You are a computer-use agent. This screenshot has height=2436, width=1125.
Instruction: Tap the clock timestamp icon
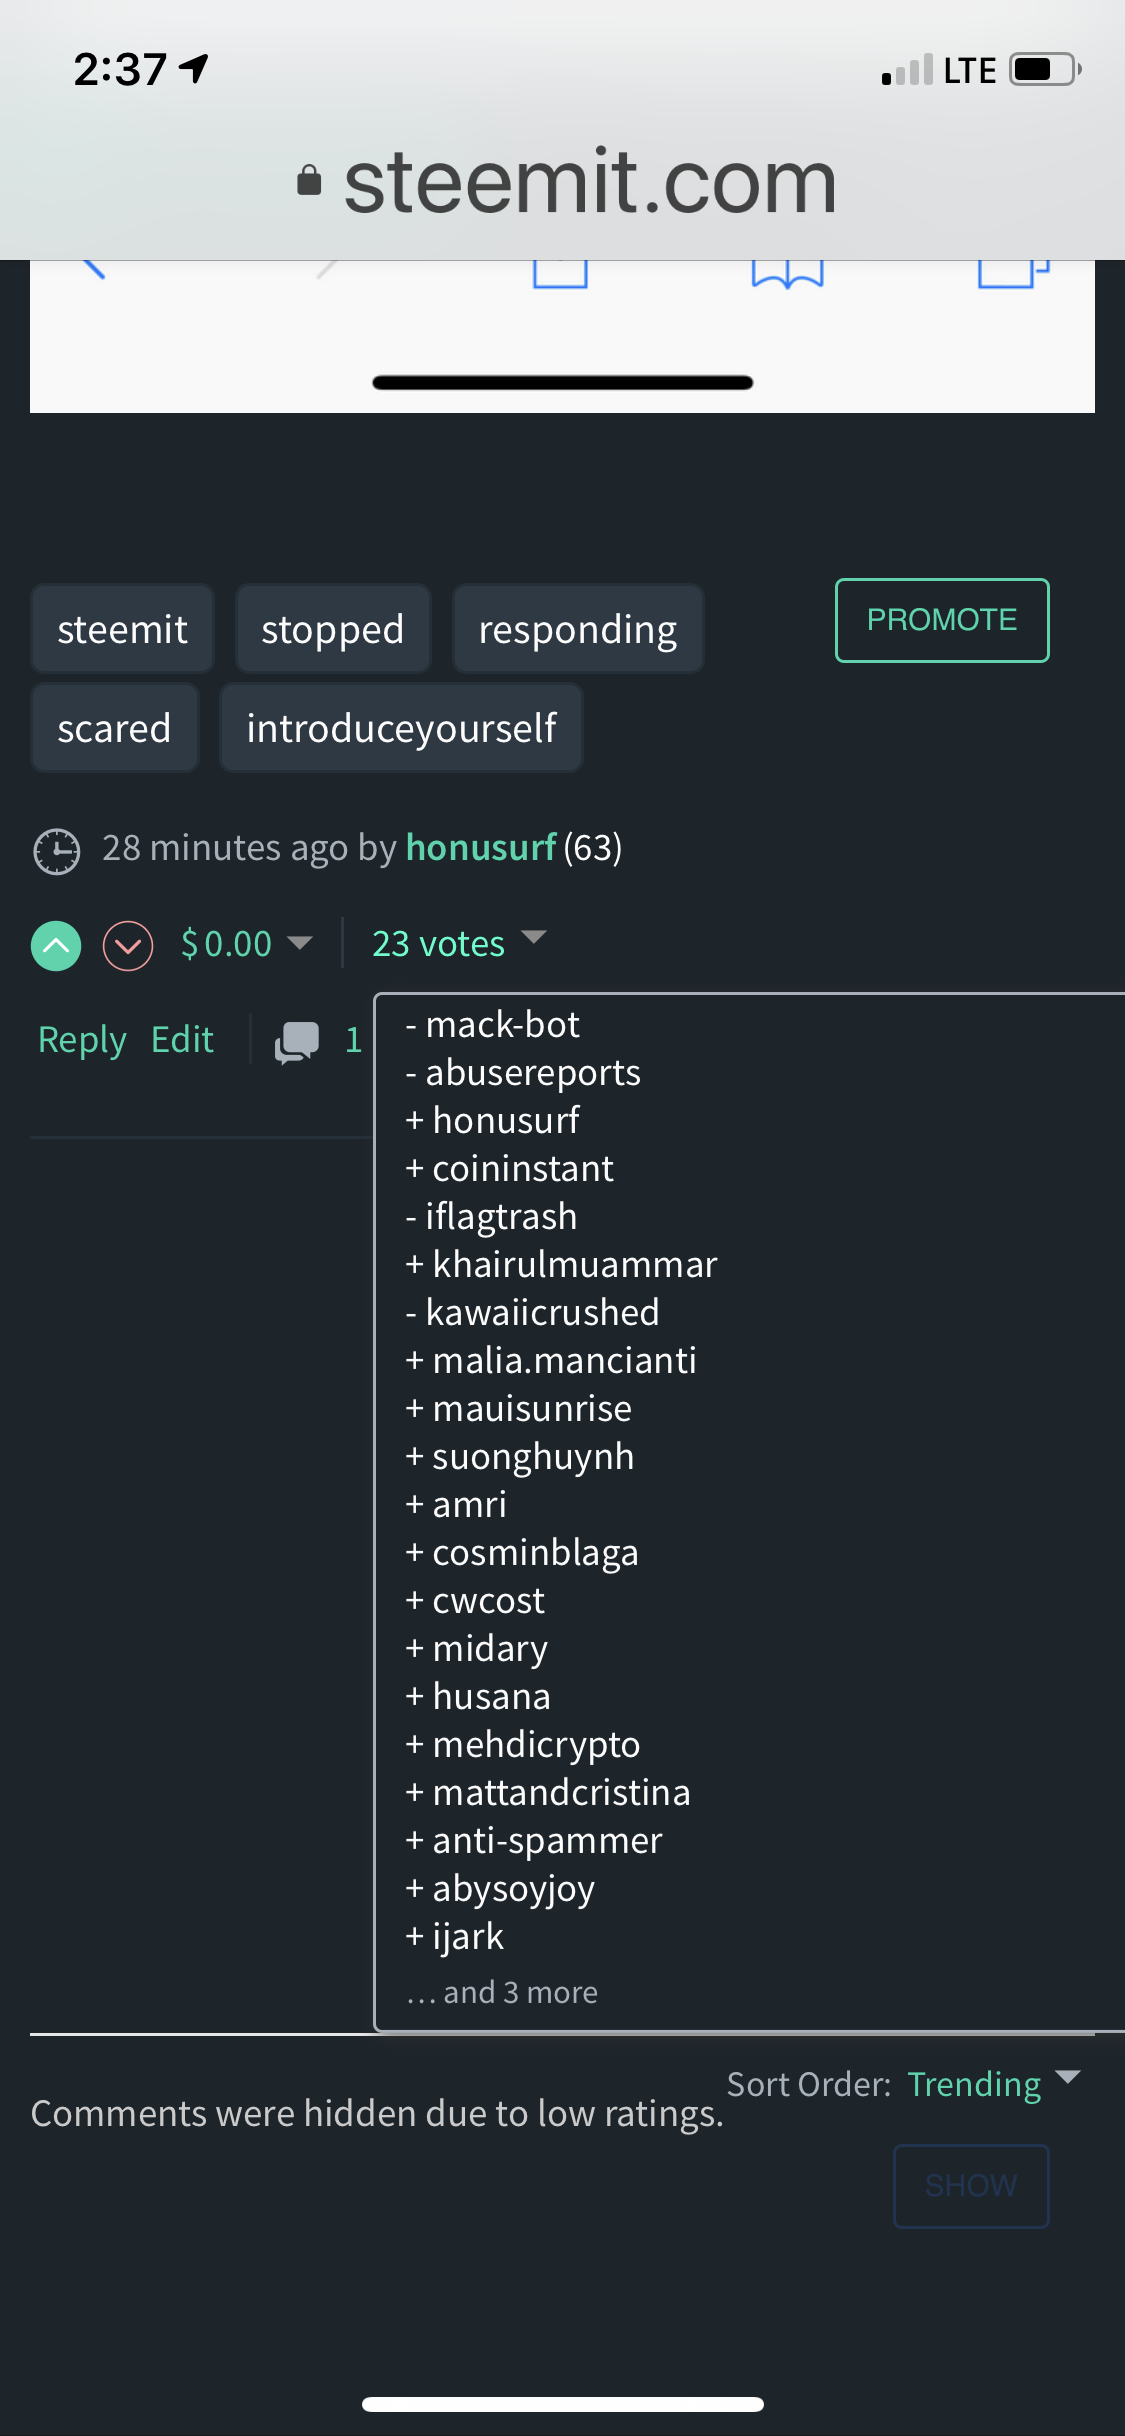(x=57, y=851)
